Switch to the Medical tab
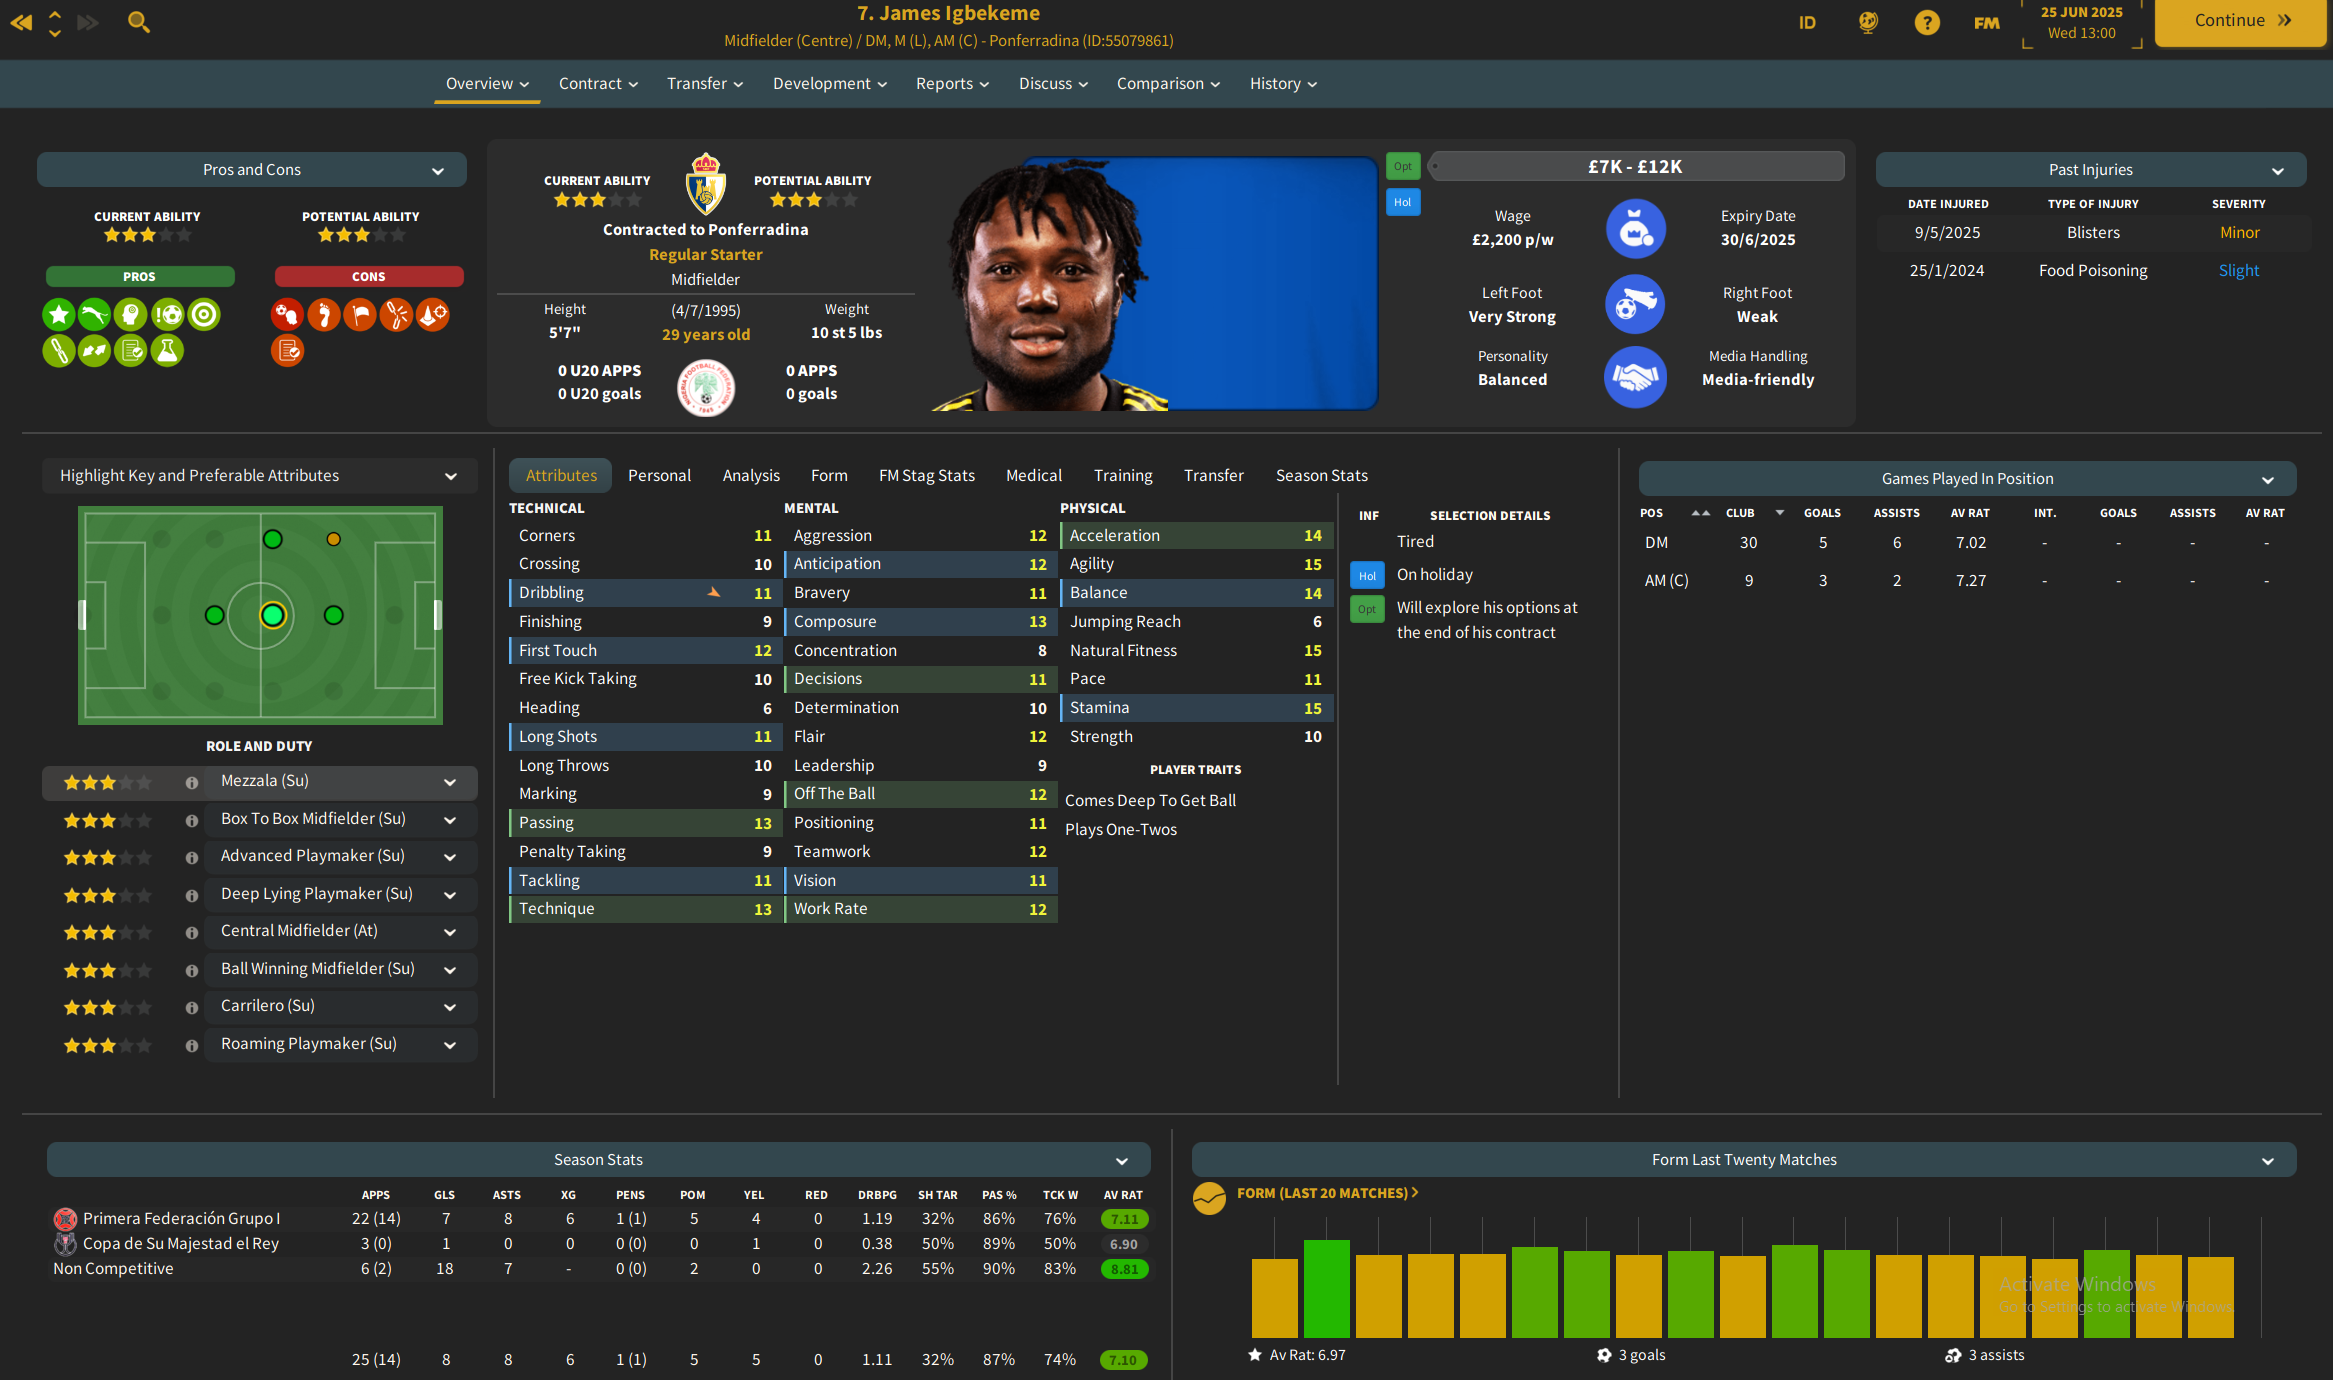The height and width of the screenshot is (1380, 2333). (1033, 476)
